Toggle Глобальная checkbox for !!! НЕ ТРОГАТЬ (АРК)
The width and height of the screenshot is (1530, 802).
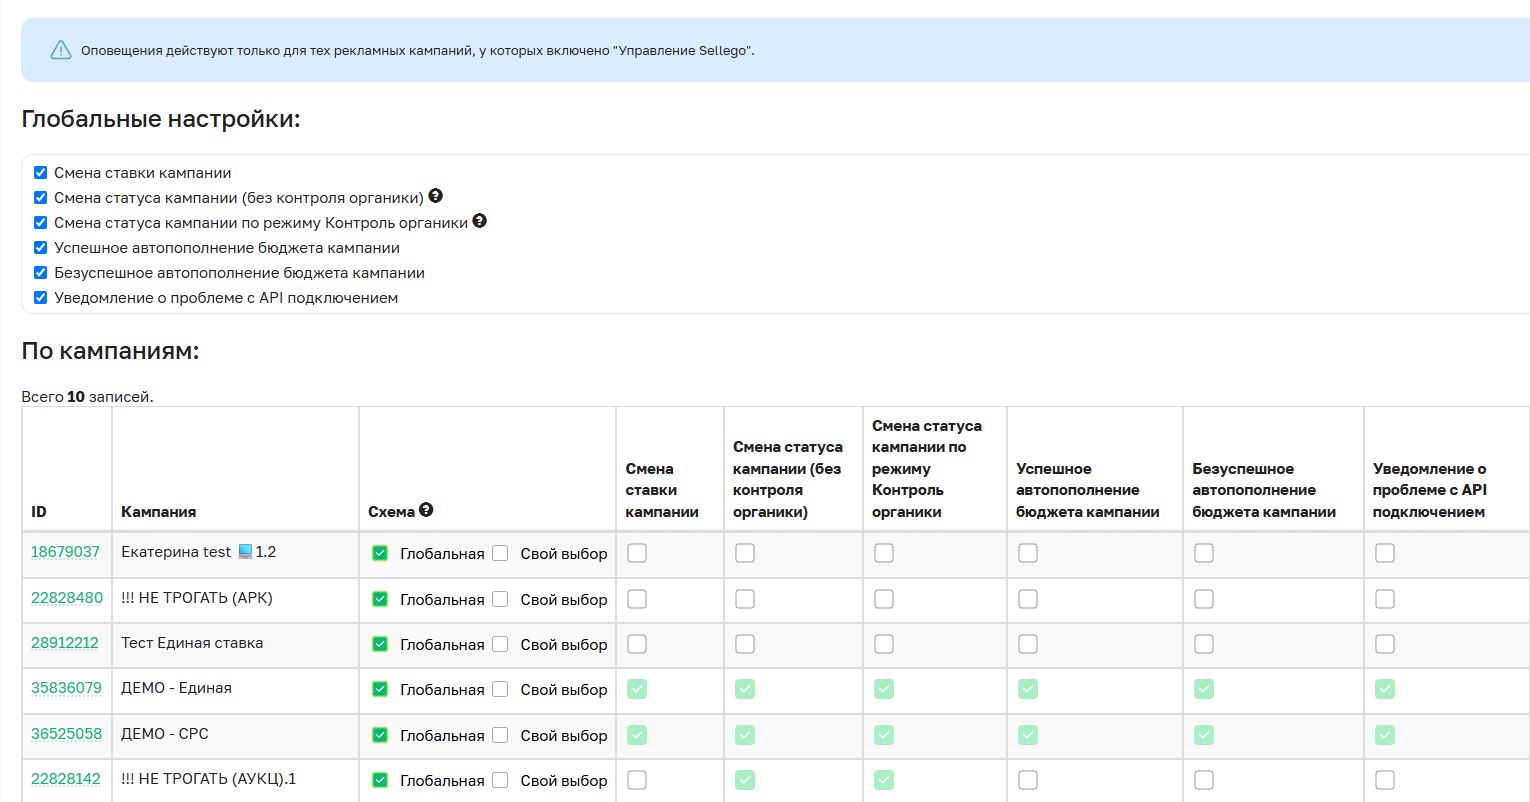[x=380, y=599]
